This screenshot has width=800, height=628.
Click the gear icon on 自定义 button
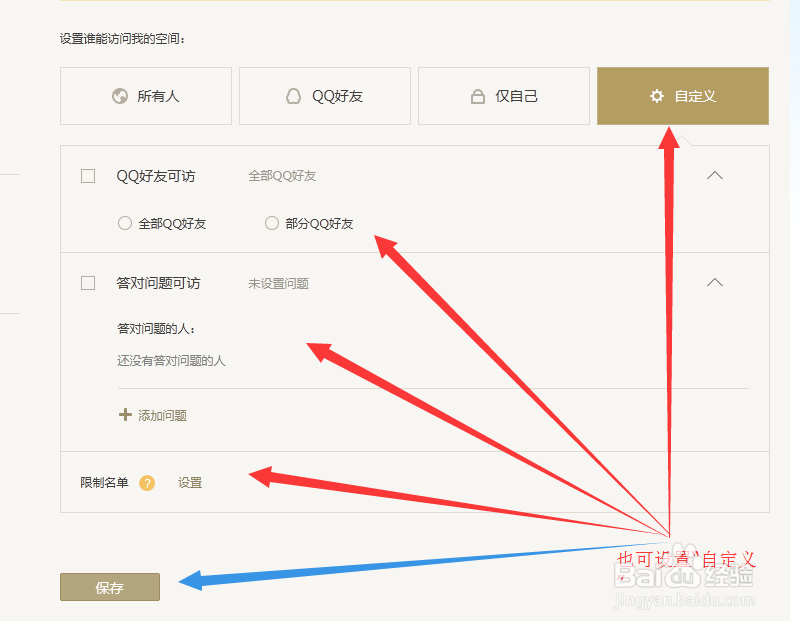656,96
